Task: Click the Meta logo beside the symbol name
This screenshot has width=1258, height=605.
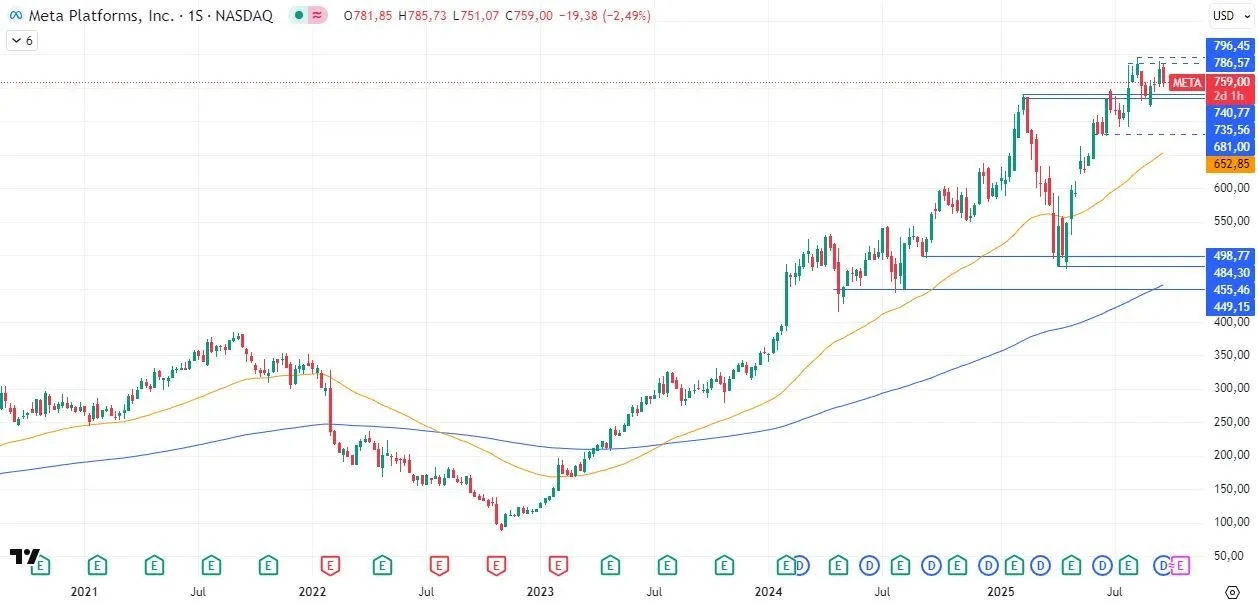Action: [x=16, y=16]
